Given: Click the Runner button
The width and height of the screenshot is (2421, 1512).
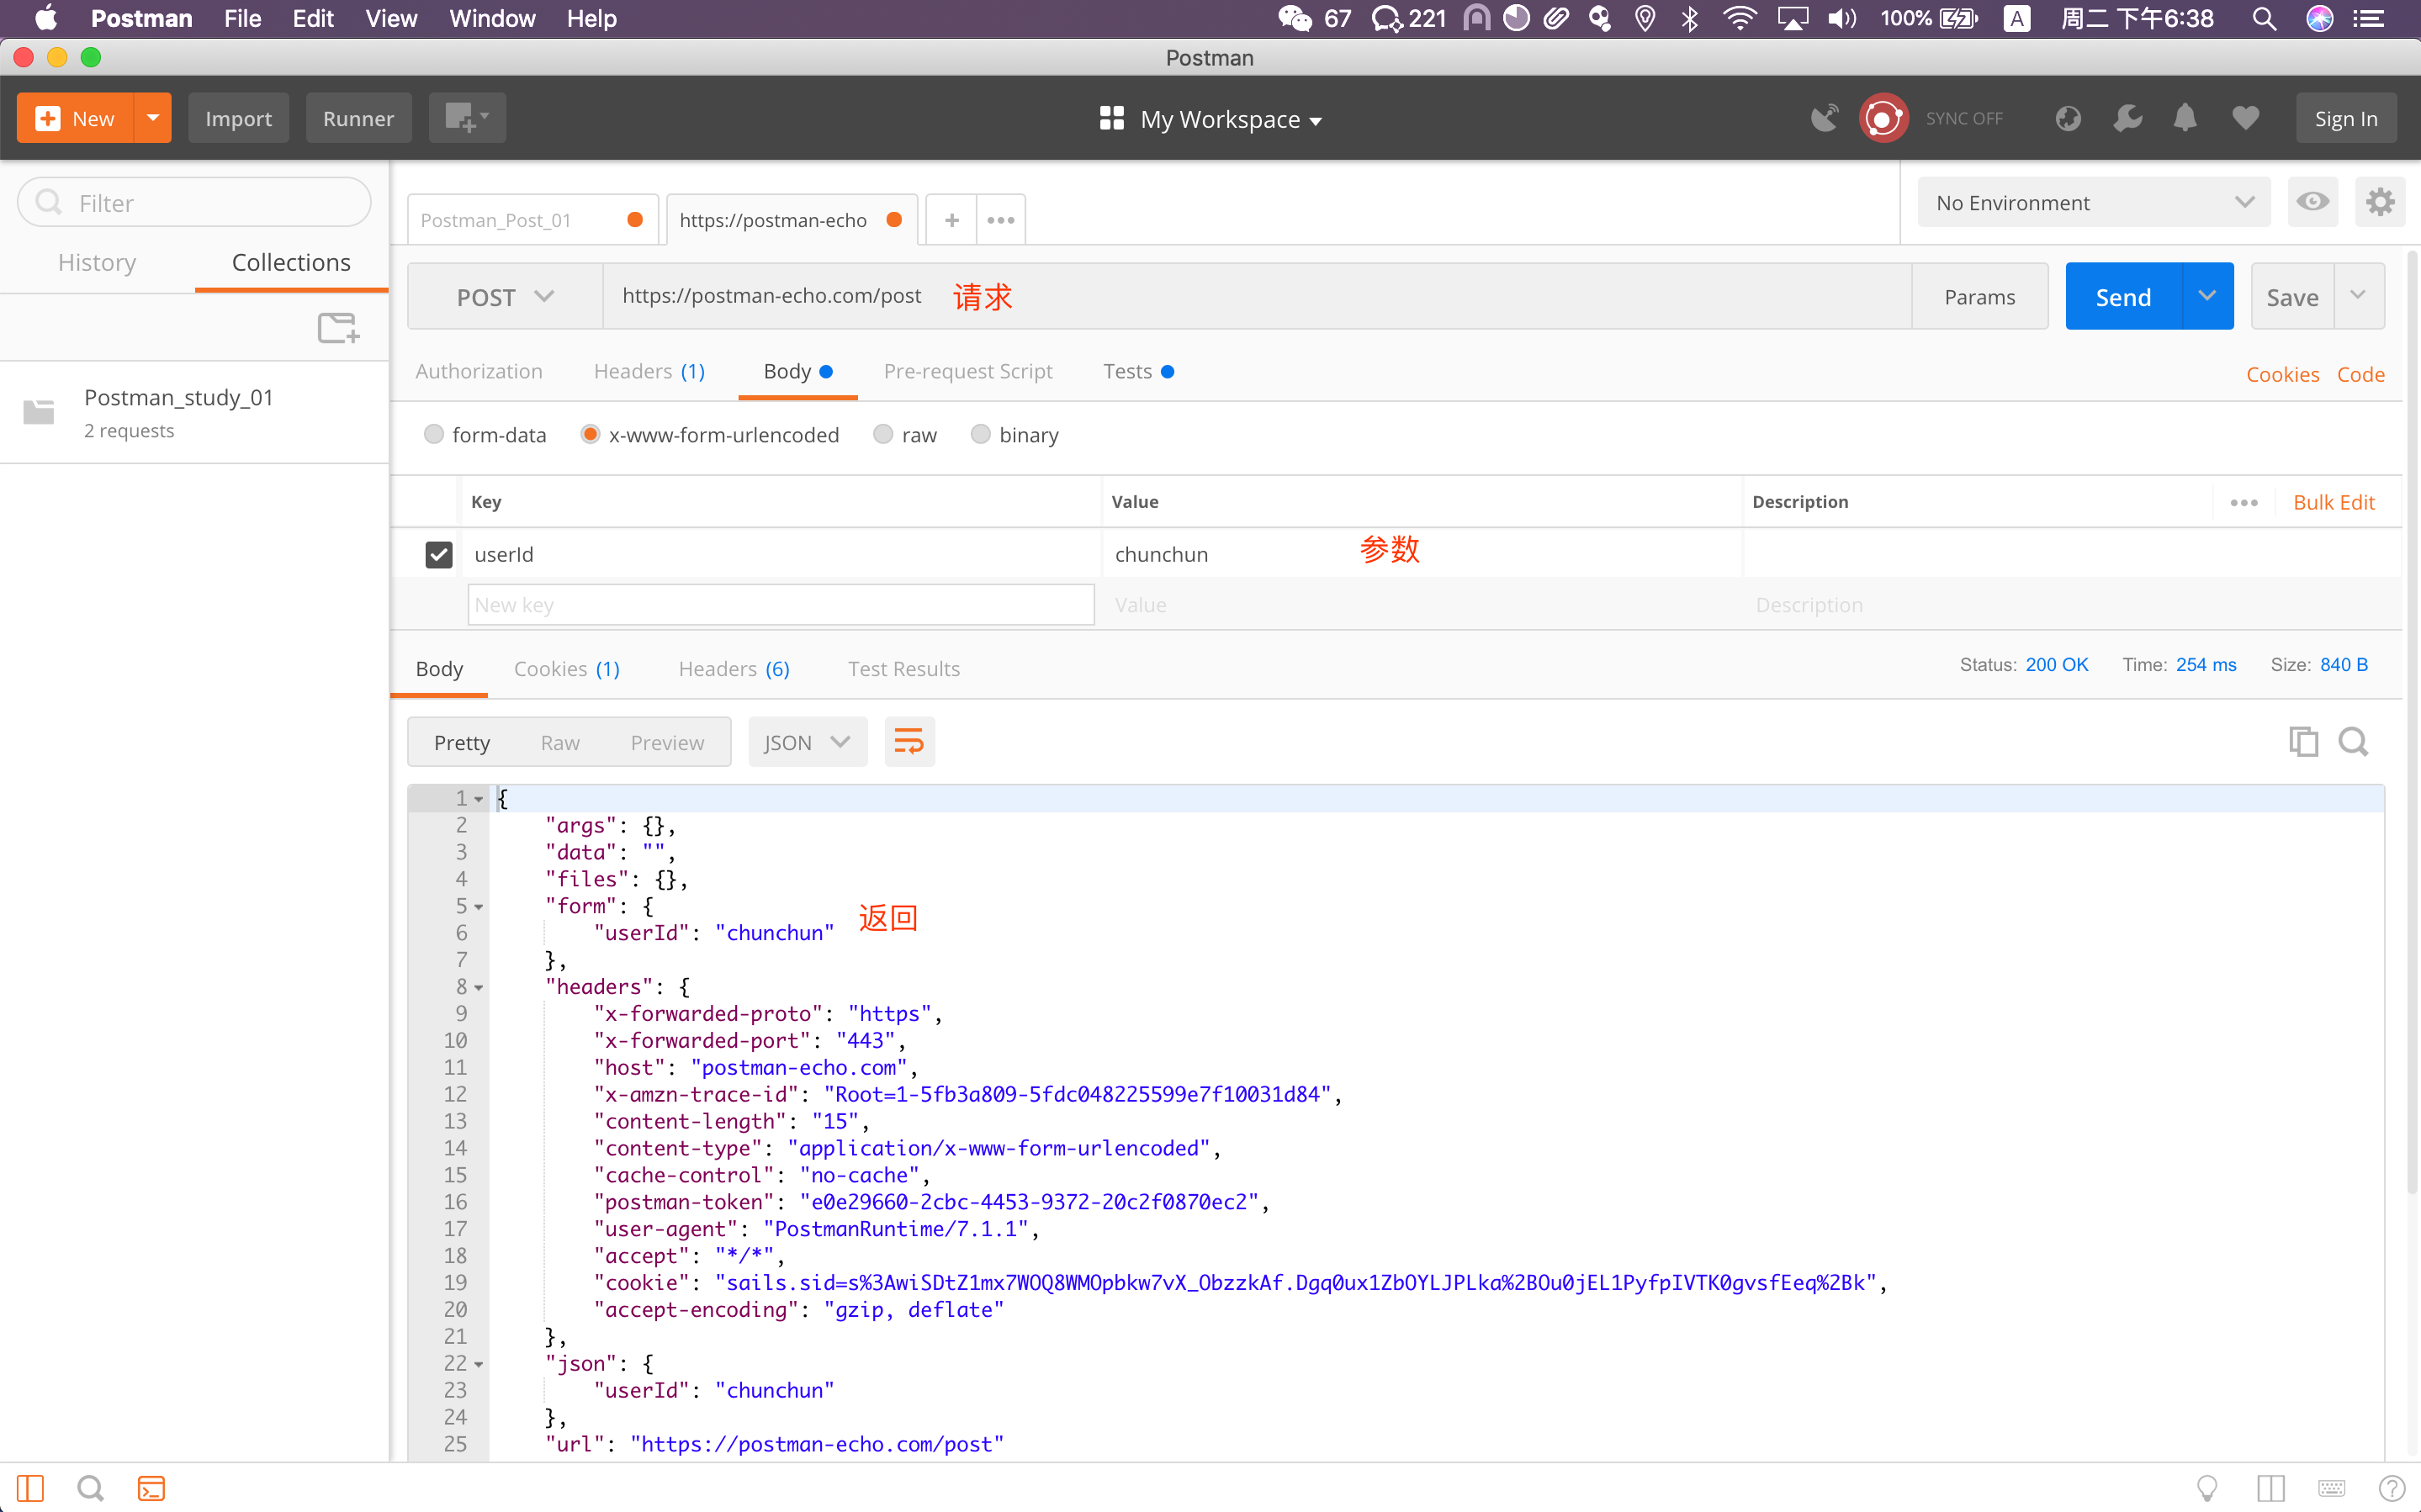Looking at the screenshot, I should tap(358, 118).
